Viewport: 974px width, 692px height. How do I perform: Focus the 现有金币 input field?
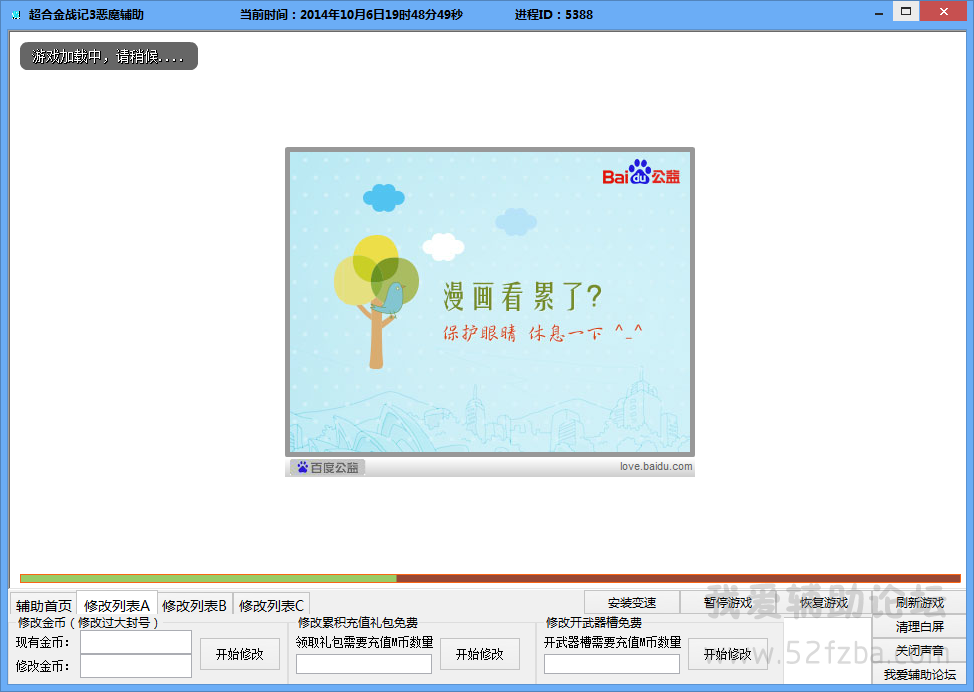point(136,642)
